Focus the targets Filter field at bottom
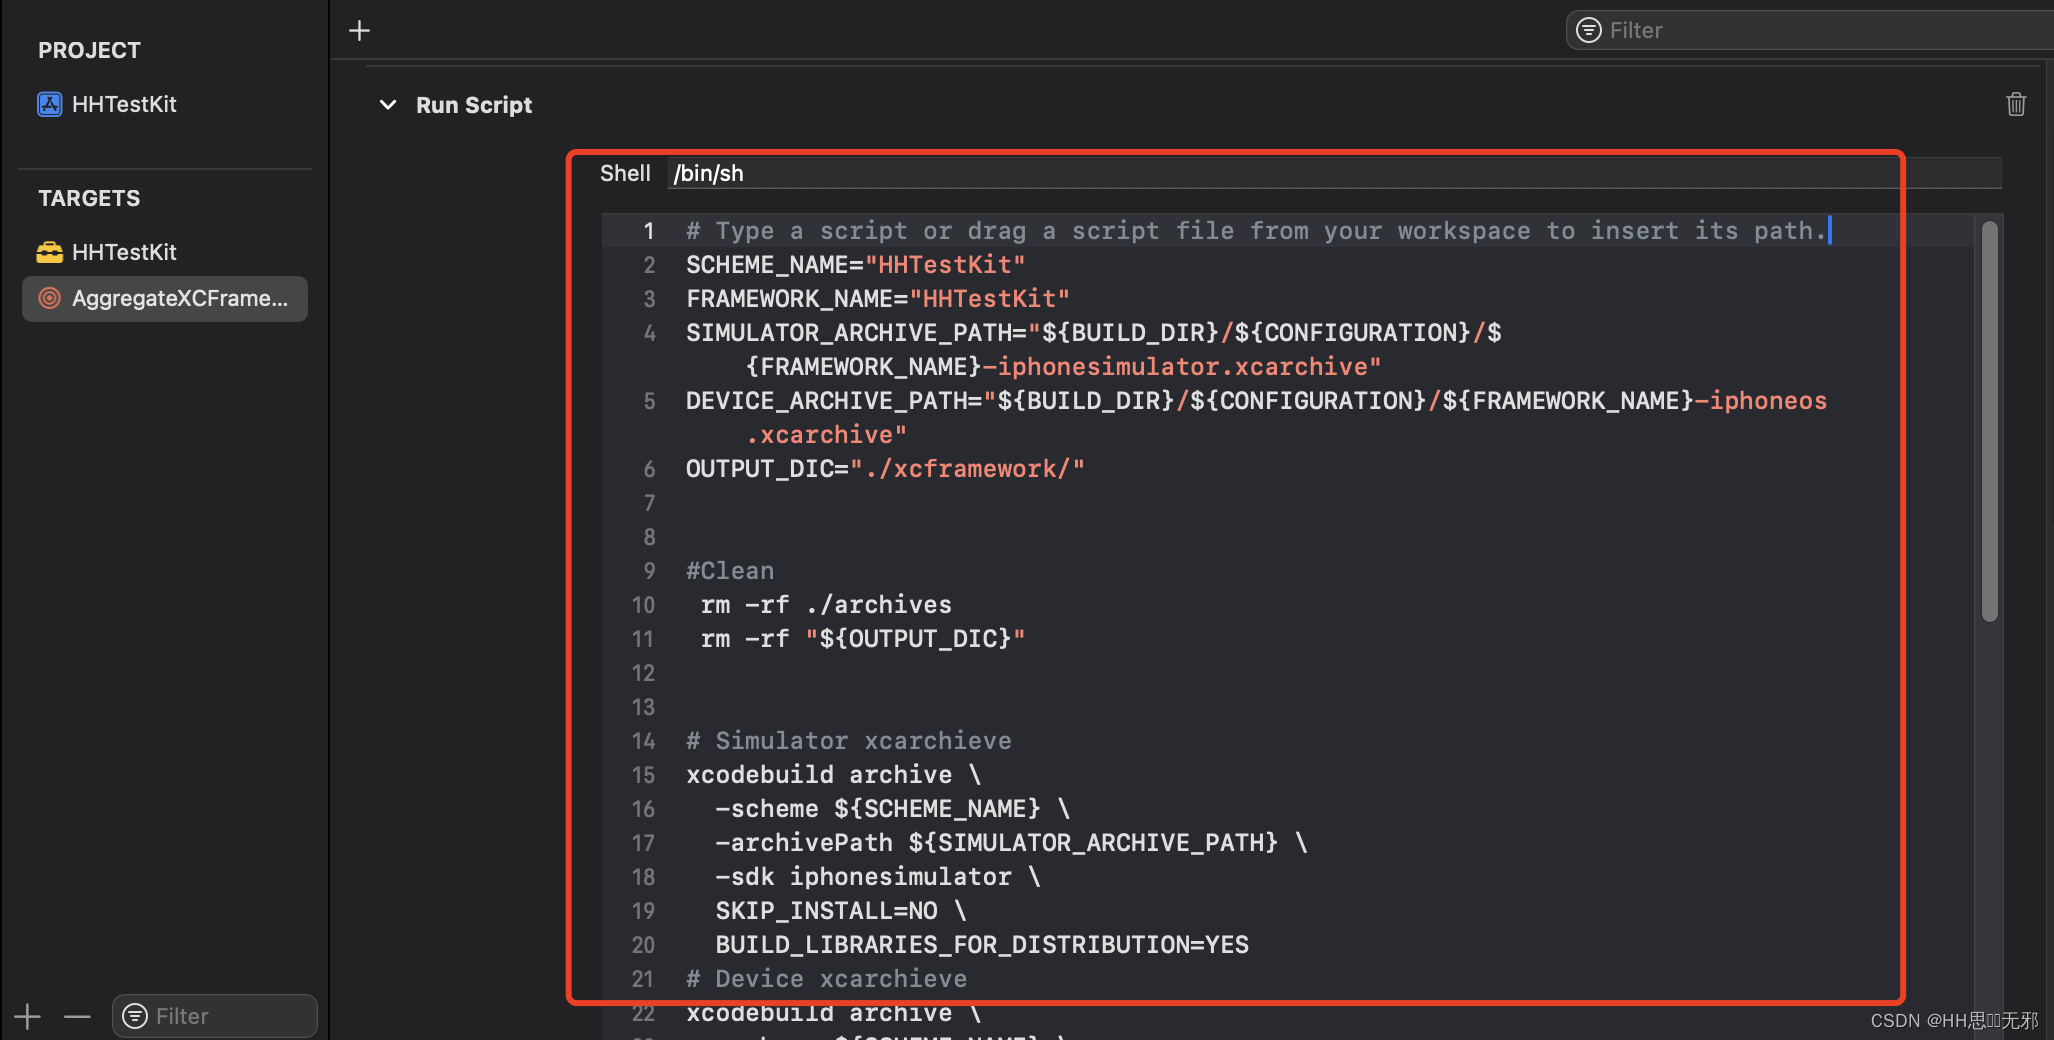2054x1040 pixels. [215, 1016]
